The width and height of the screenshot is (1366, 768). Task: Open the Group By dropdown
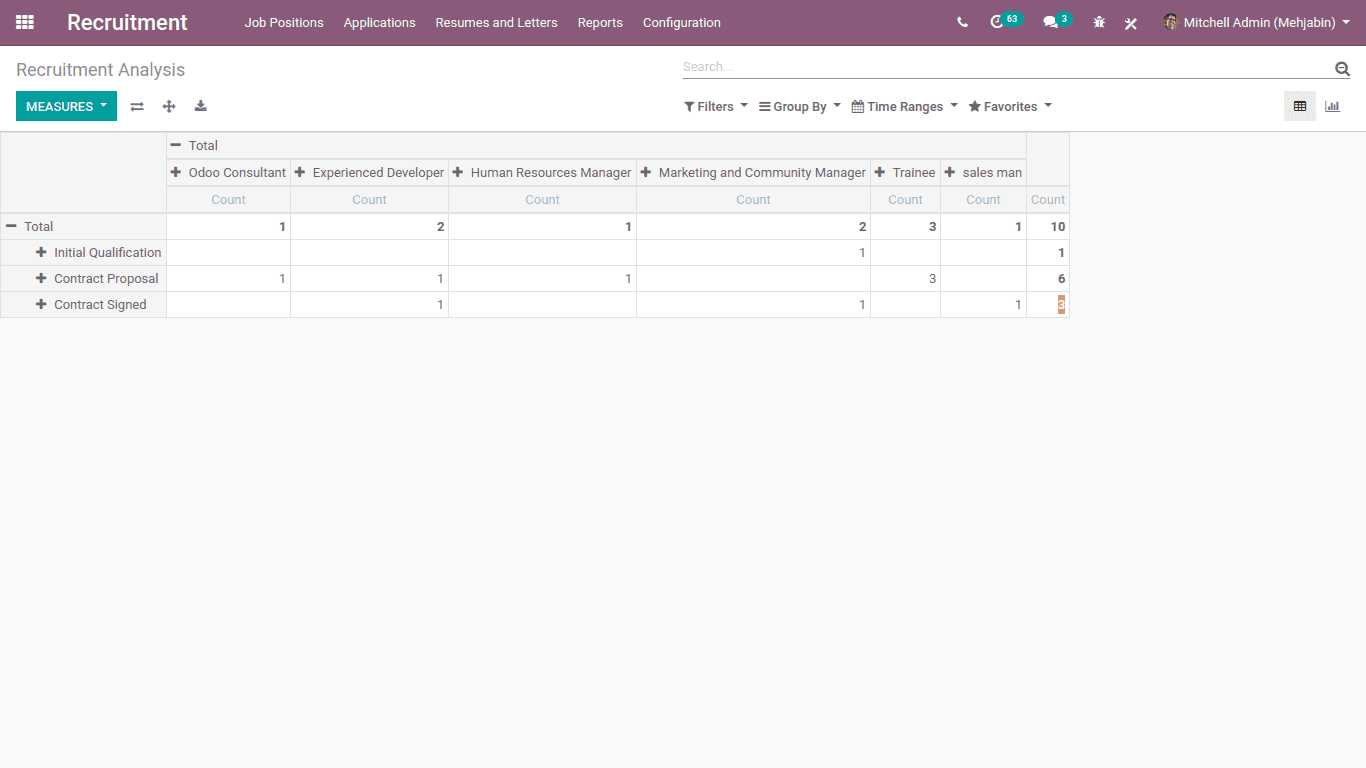click(x=800, y=107)
